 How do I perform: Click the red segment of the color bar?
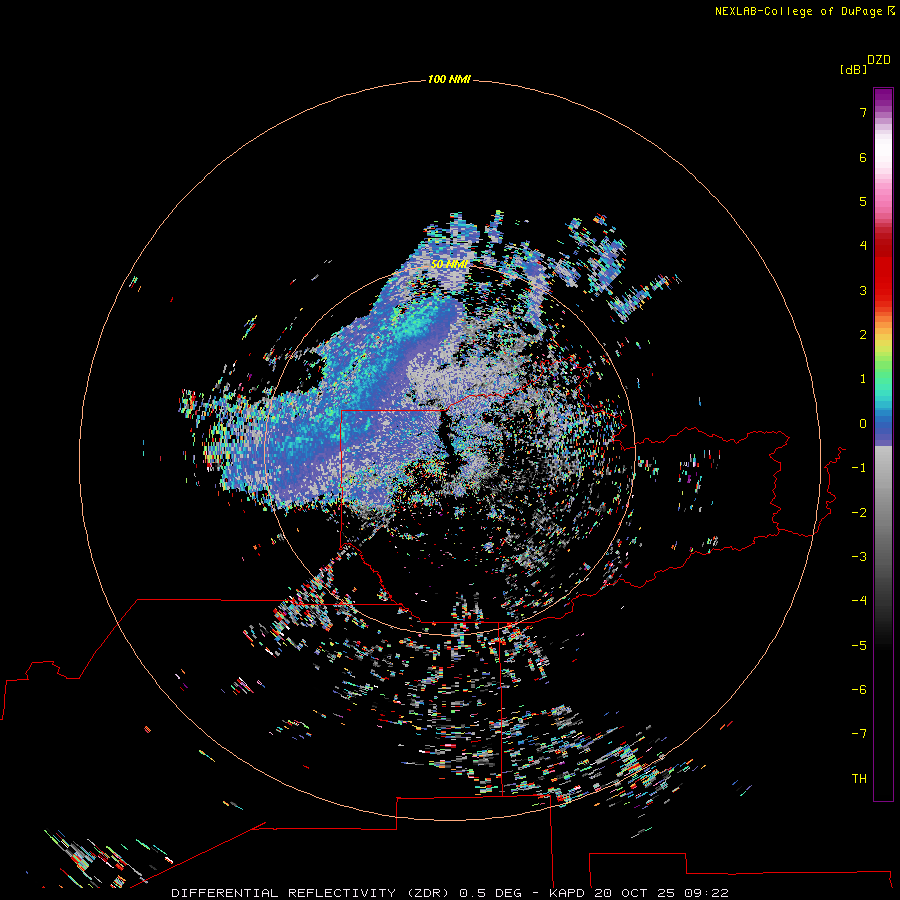(883, 267)
